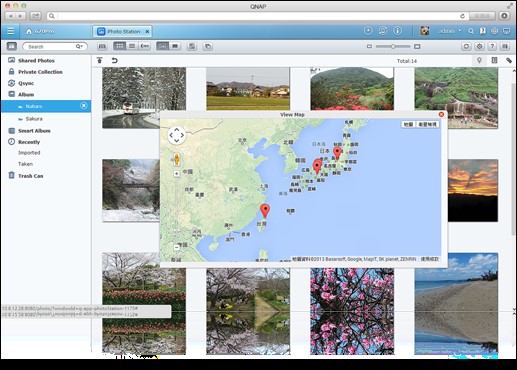Image resolution: width=517 pixels, height=370 pixels.
Task: Click the multi-select copy toolbar icon
Action: (208, 46)
